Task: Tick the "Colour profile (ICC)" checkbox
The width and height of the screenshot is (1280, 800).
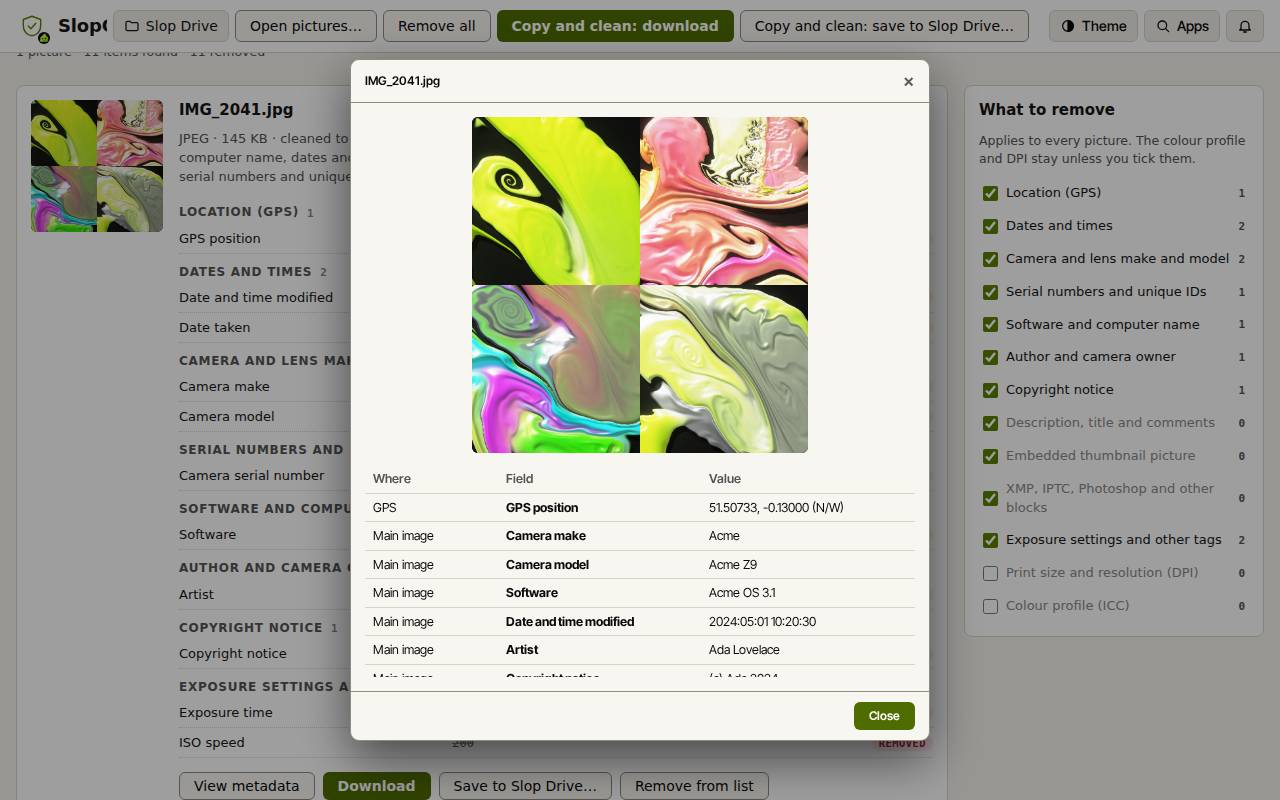Action: (990, 606)
